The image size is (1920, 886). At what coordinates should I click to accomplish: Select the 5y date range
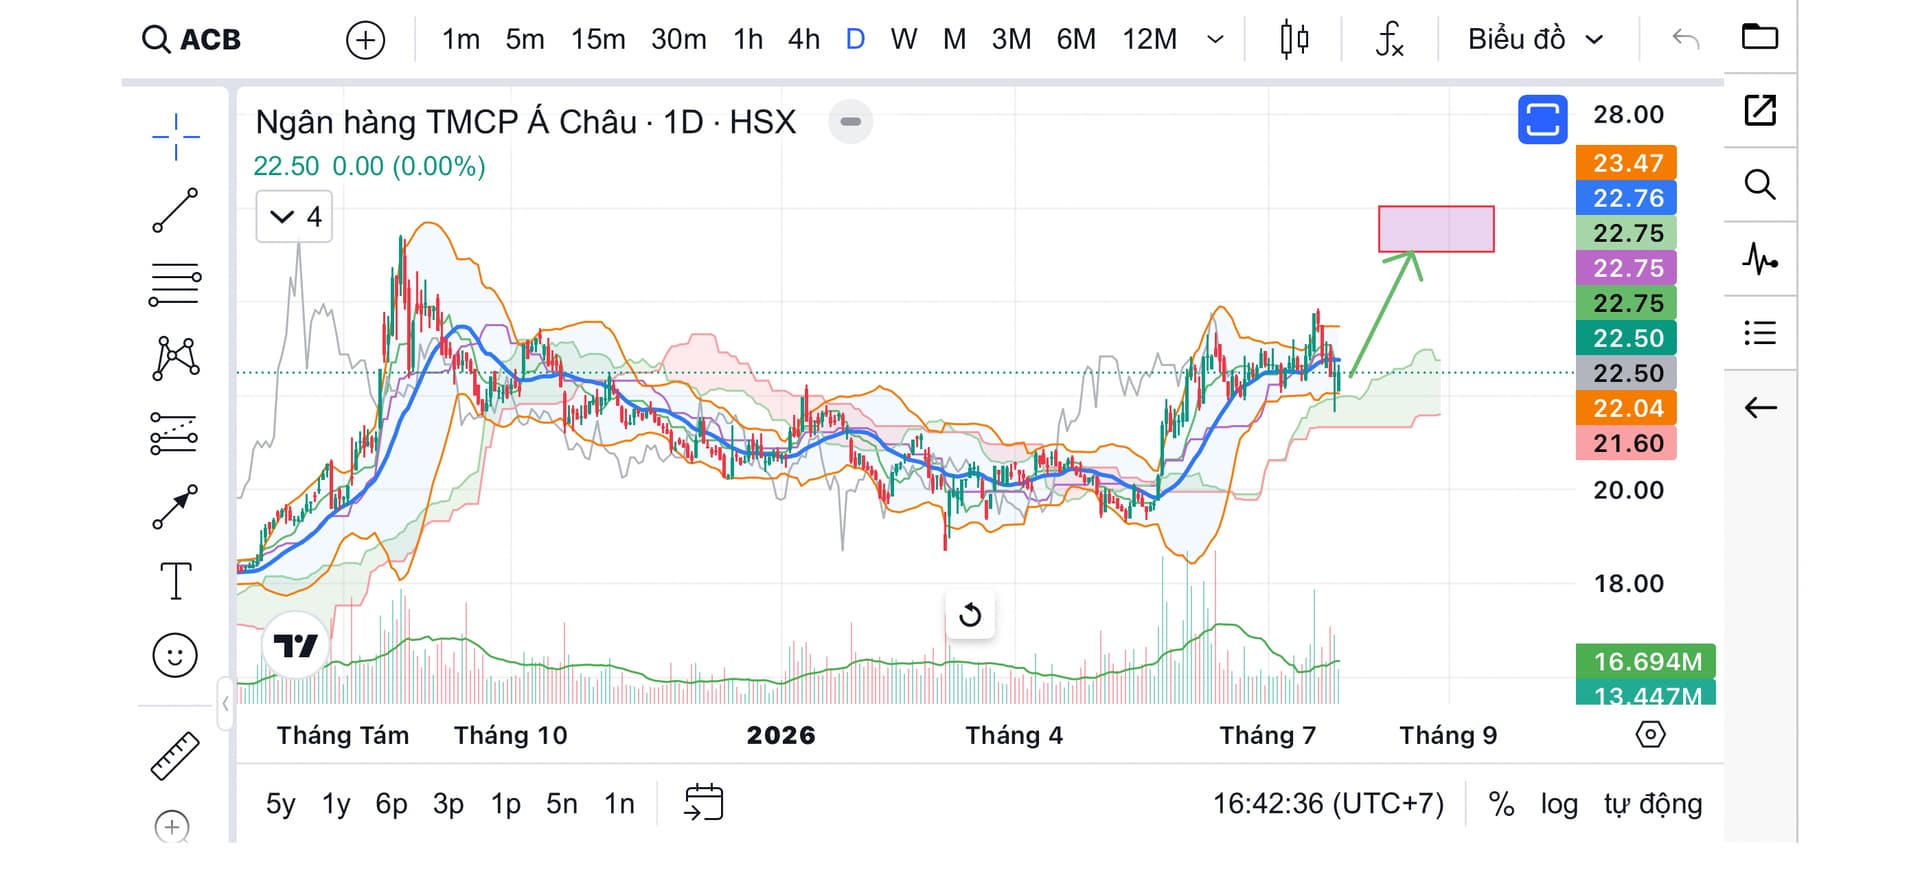point(280,804)
